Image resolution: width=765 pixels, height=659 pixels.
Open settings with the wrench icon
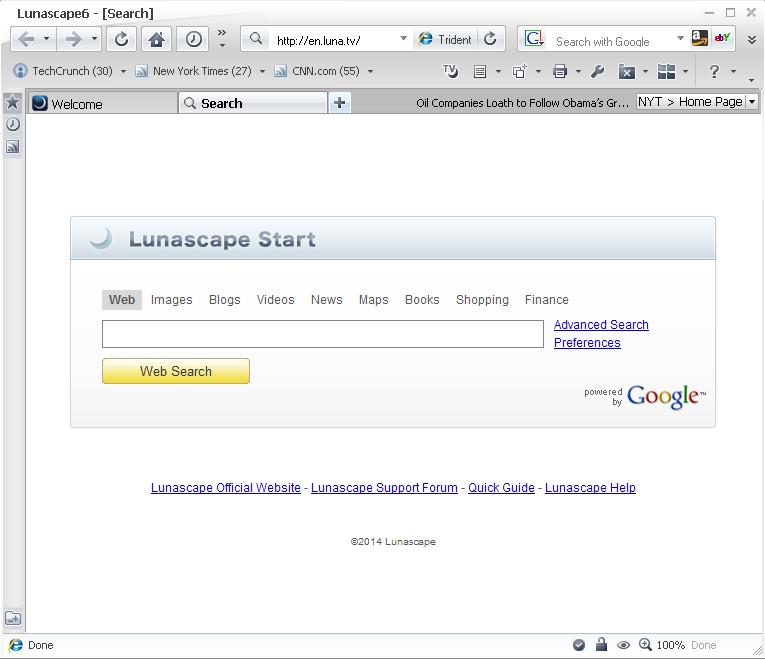tap(598, 72)
